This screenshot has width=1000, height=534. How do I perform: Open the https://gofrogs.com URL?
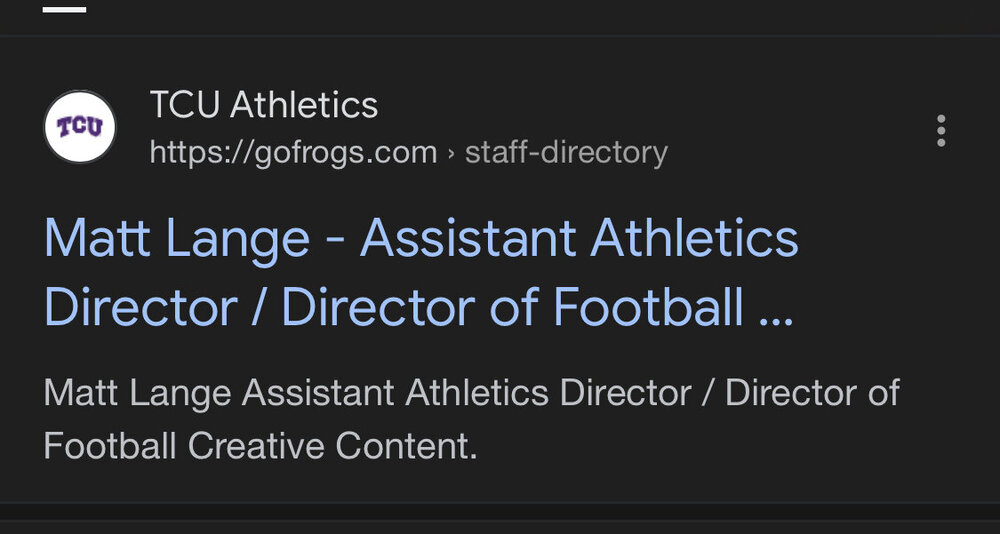293,153
